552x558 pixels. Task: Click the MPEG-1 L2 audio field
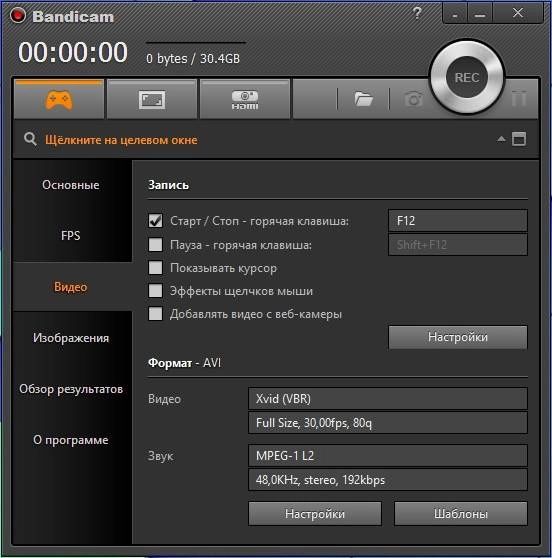click(388, 456)
